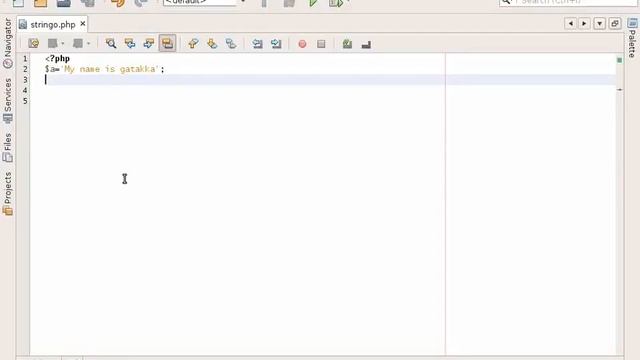
Task: Toggle bookmark on current line
Action: tap(231, 44)
